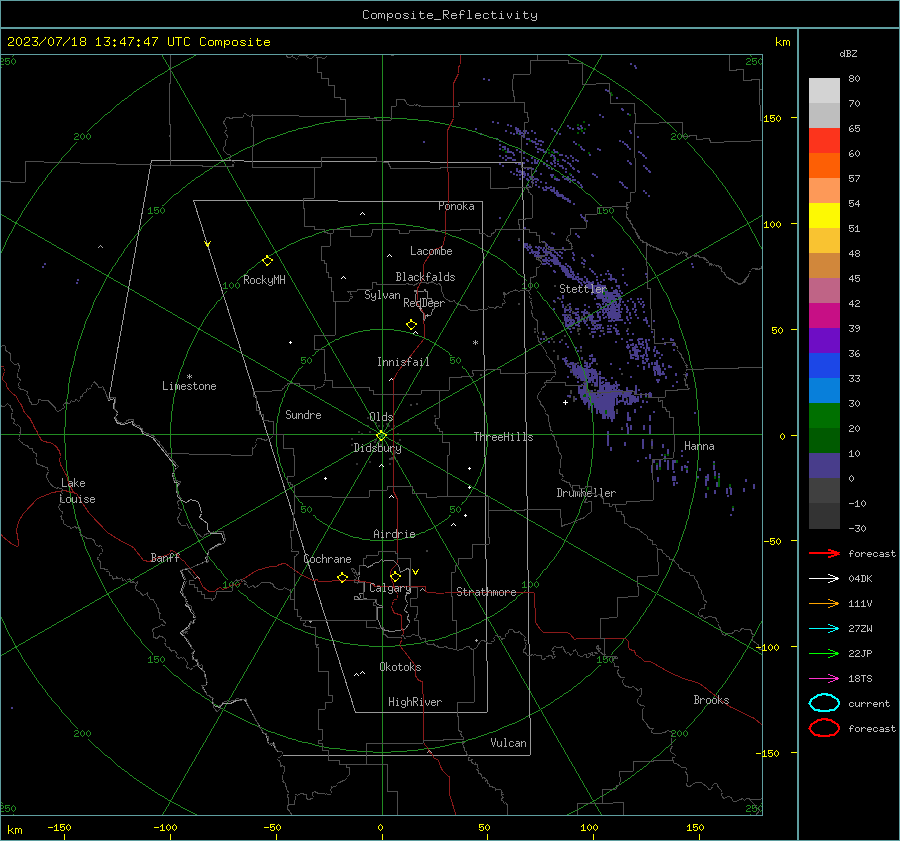Screen dimensions: 900x841
Task: Click the orange 111V arrow in legend
Action: pos(824,603)
